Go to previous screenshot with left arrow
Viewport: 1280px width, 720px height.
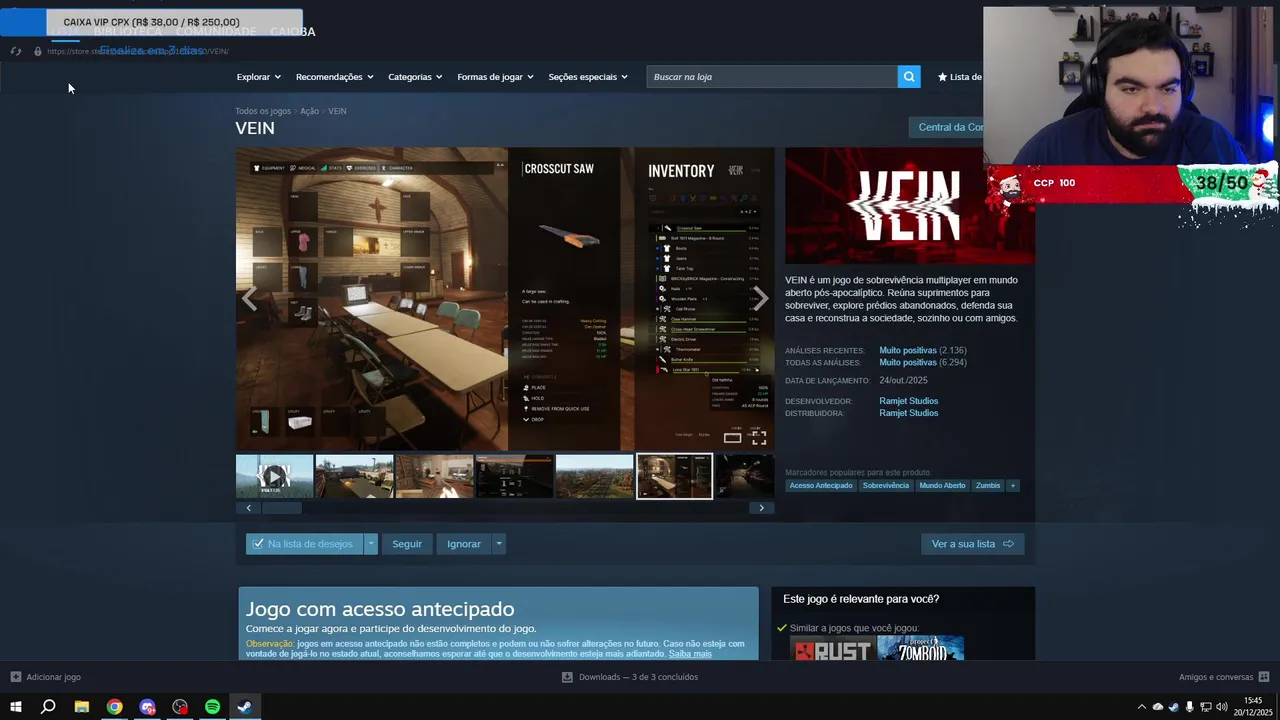point(249,298)
